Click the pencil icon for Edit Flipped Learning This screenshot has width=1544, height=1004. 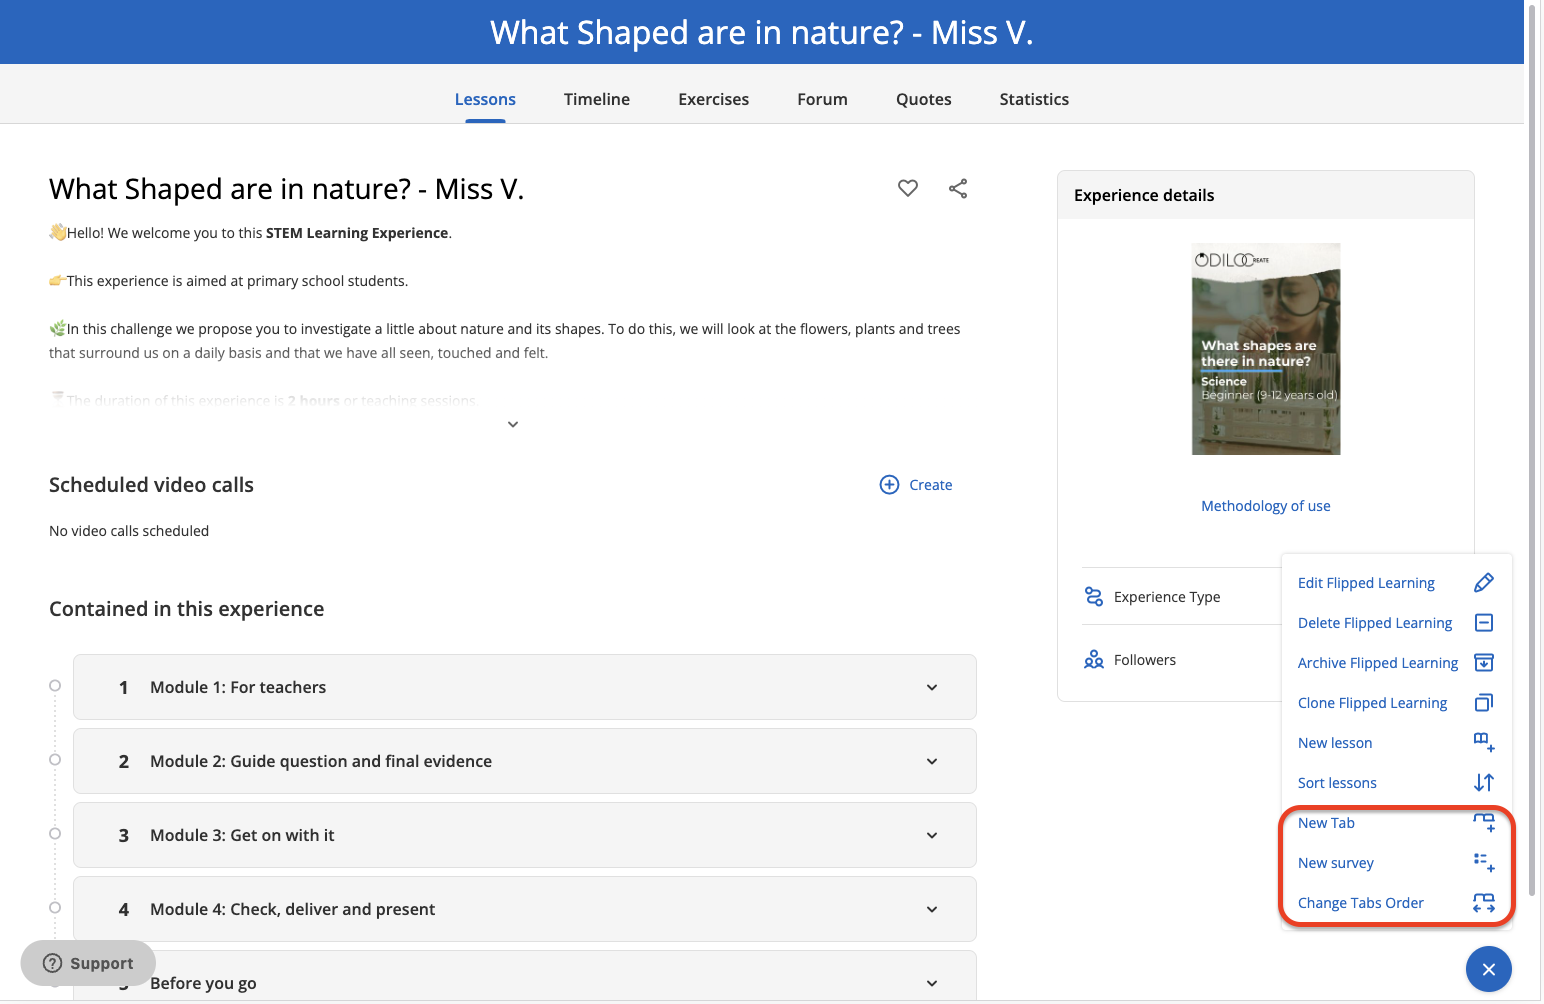1484,583
